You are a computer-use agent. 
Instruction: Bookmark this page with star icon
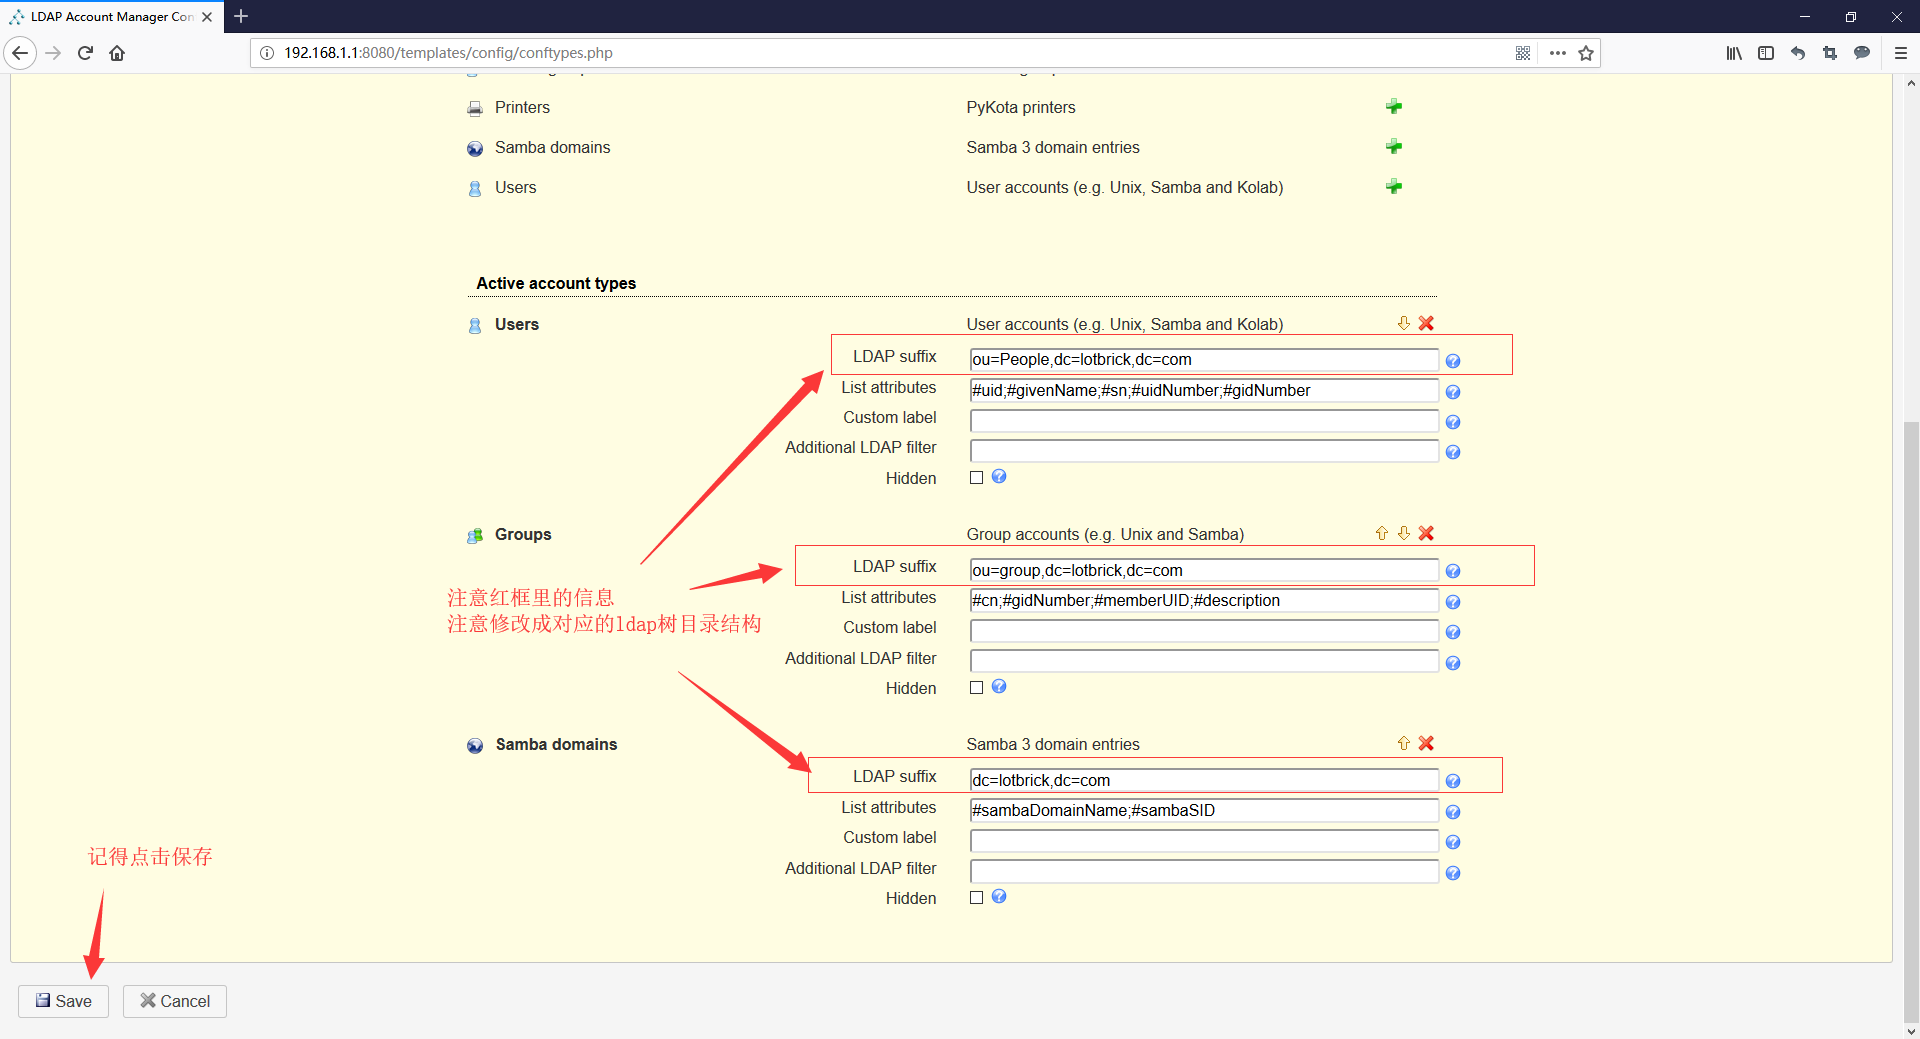(x=1586, y=53)
